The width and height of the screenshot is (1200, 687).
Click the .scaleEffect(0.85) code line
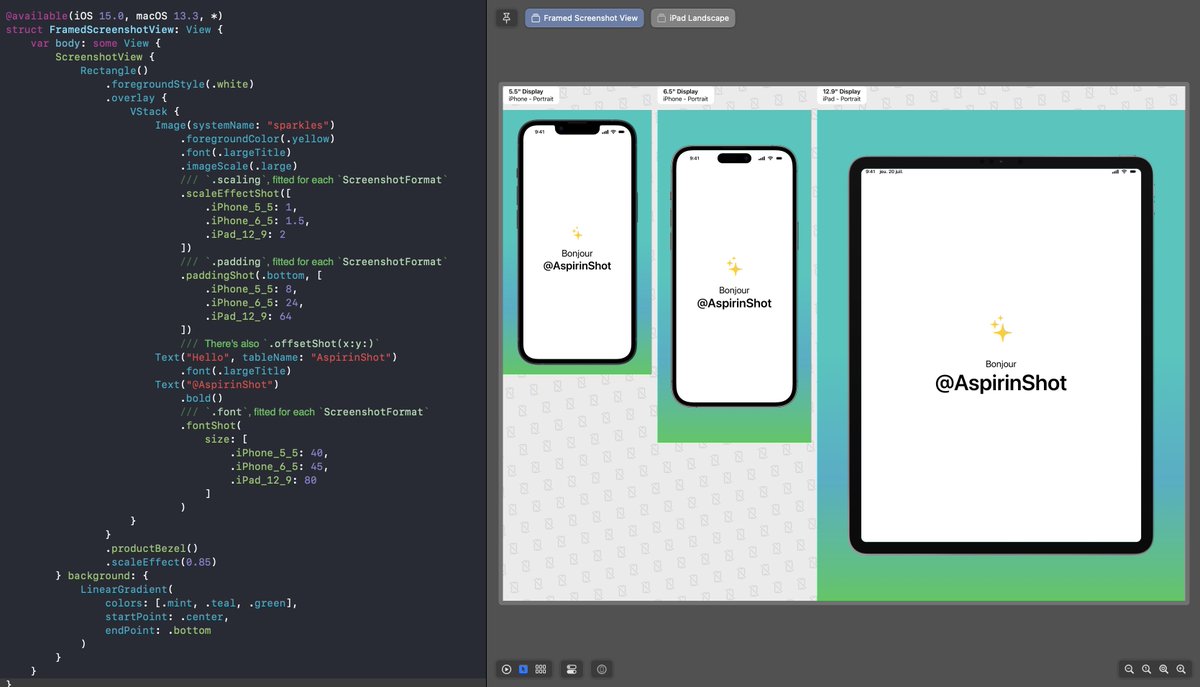coord(161,562)
